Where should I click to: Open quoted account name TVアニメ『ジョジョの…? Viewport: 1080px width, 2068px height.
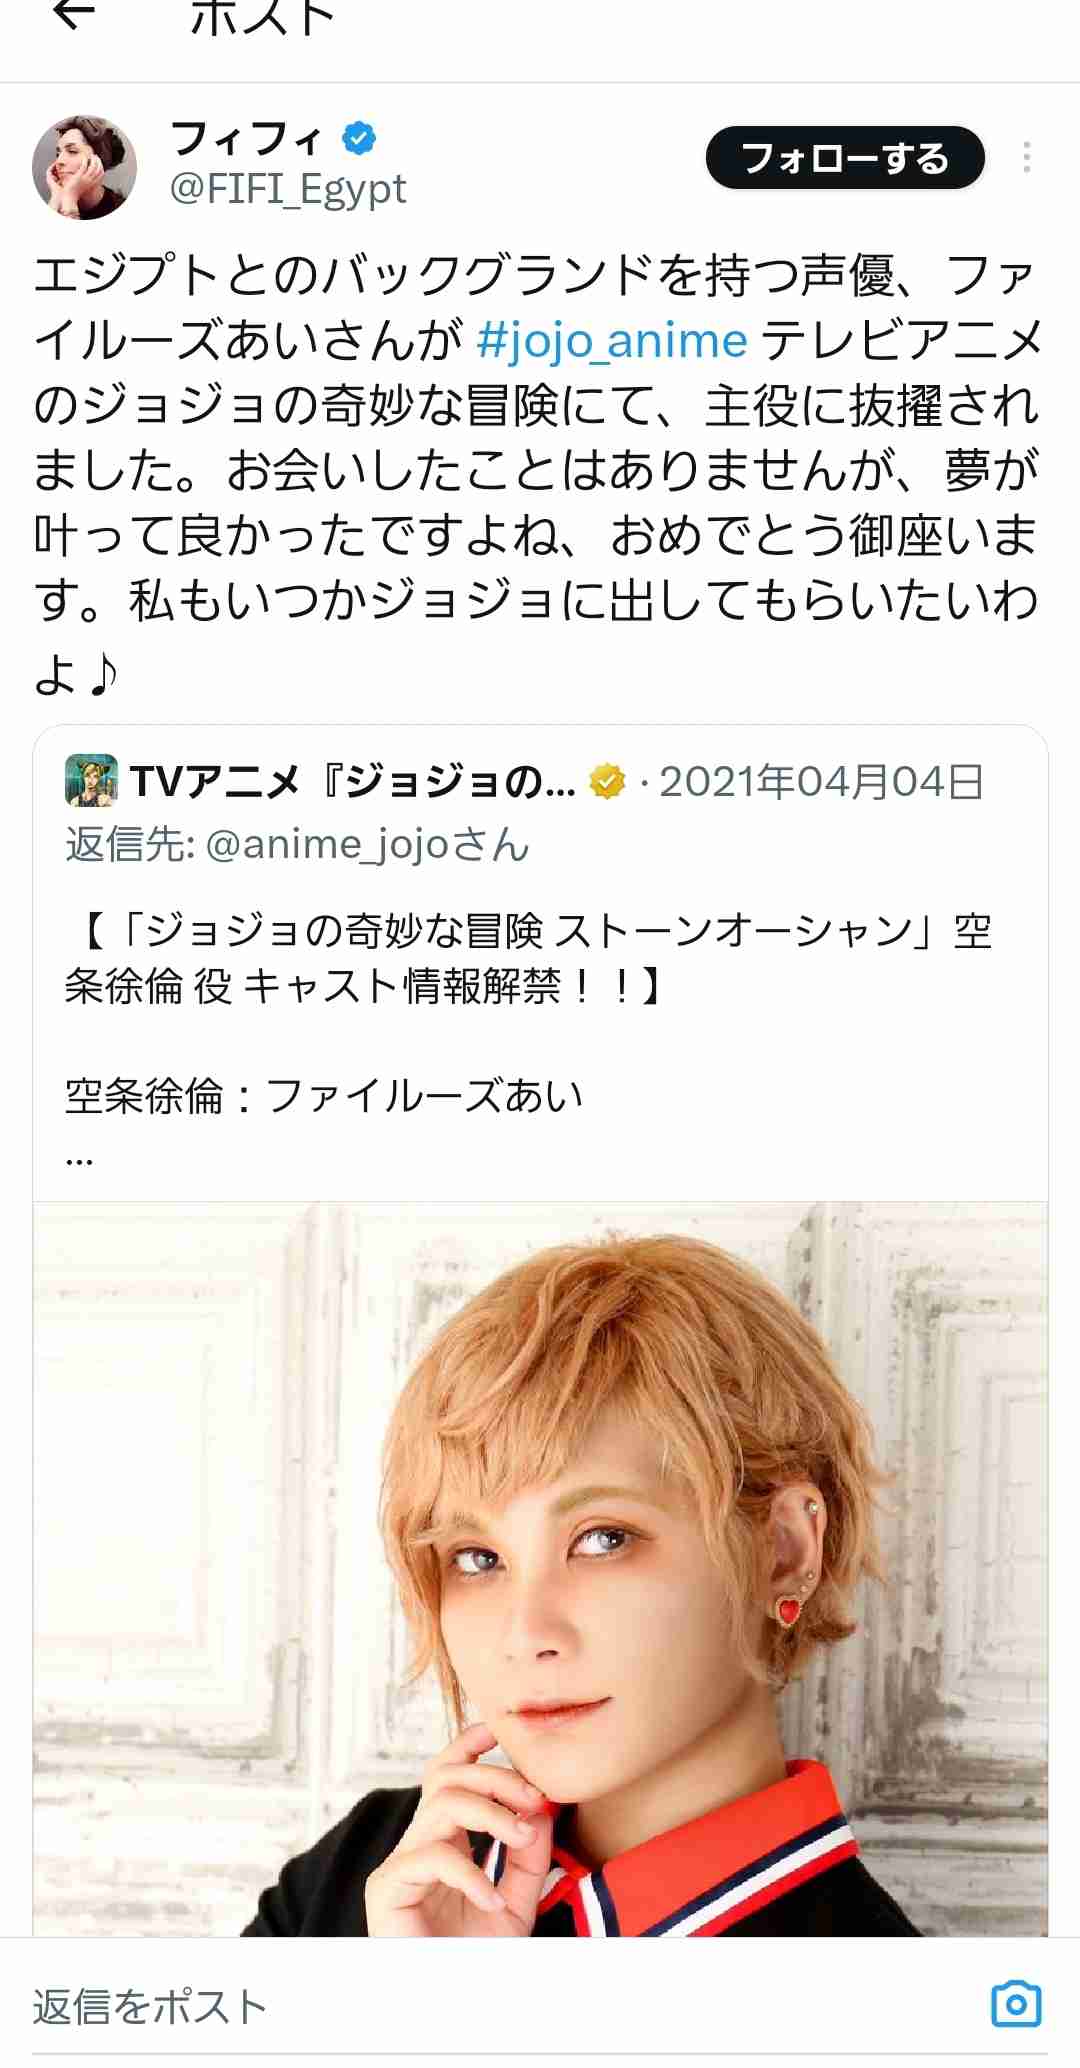(x=353, y=782)
